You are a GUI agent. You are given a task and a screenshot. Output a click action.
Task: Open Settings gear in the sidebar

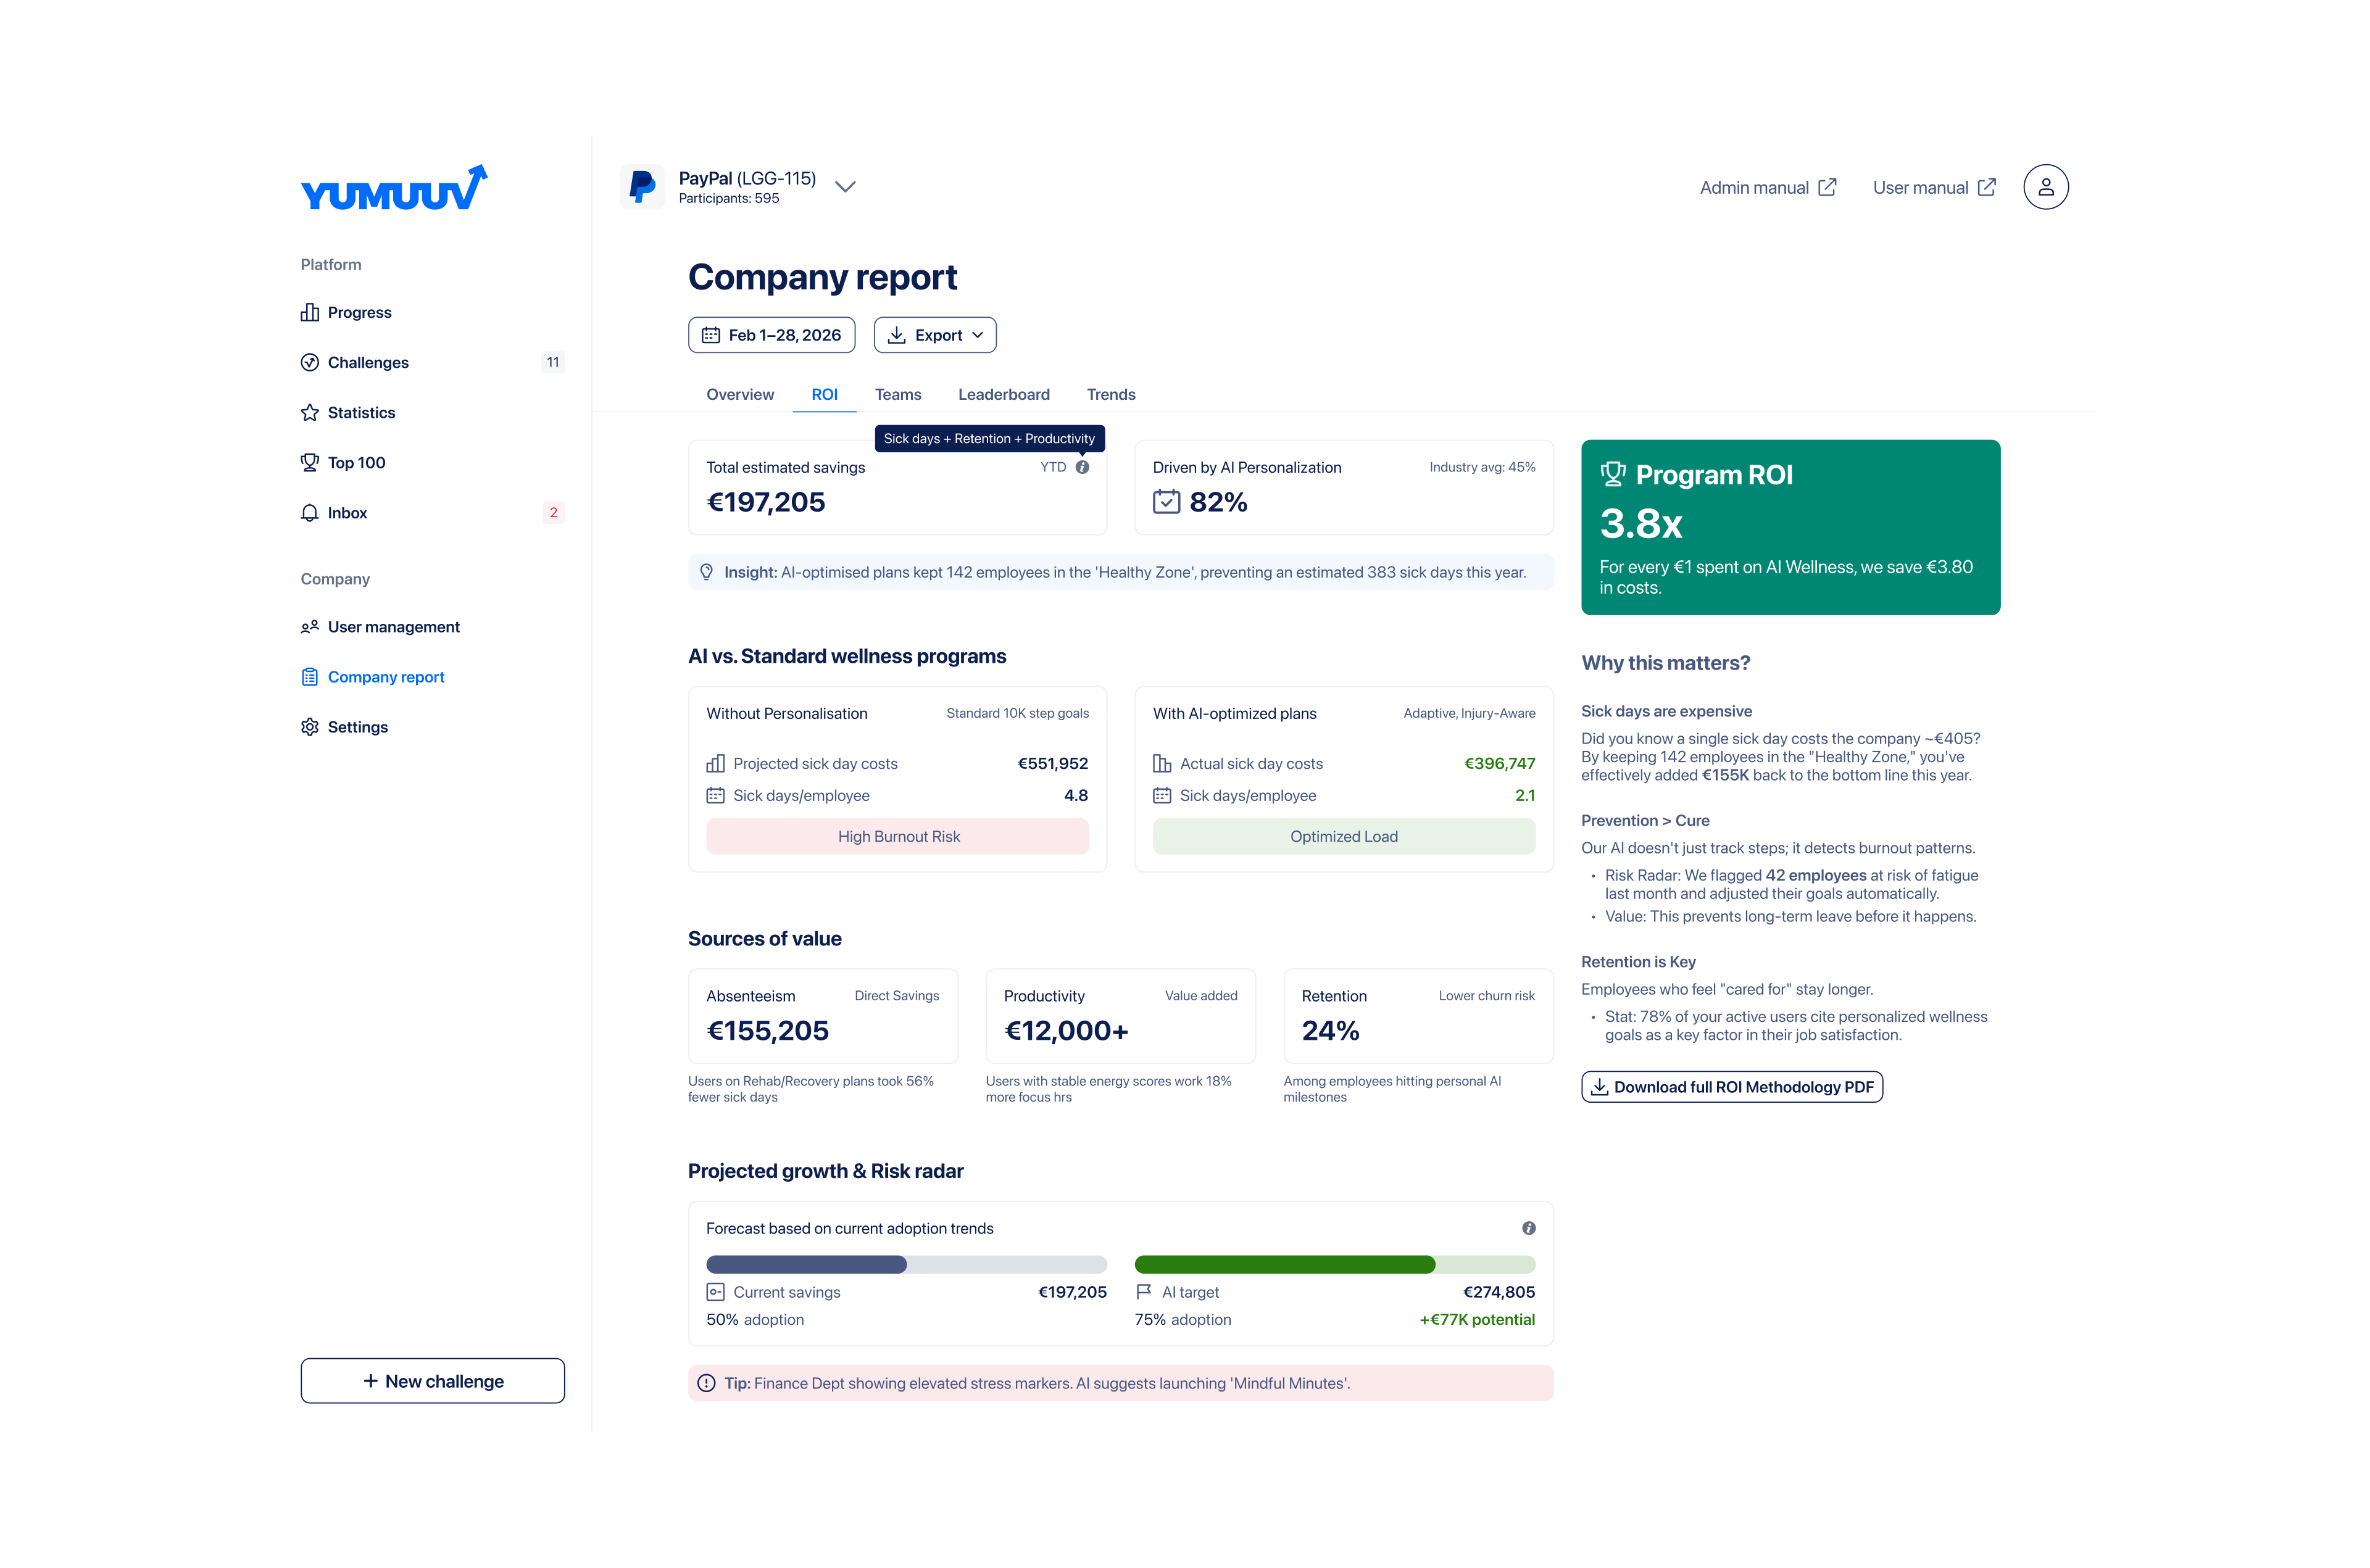coord(357,727)
